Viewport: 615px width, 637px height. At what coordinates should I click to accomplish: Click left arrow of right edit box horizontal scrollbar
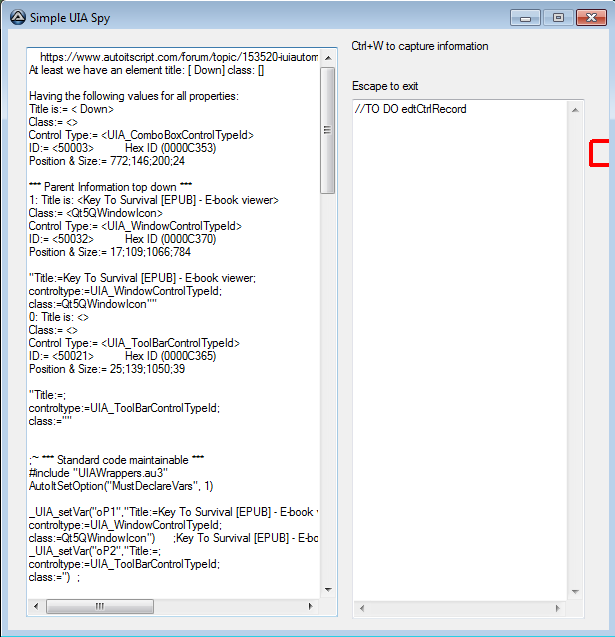362,608
